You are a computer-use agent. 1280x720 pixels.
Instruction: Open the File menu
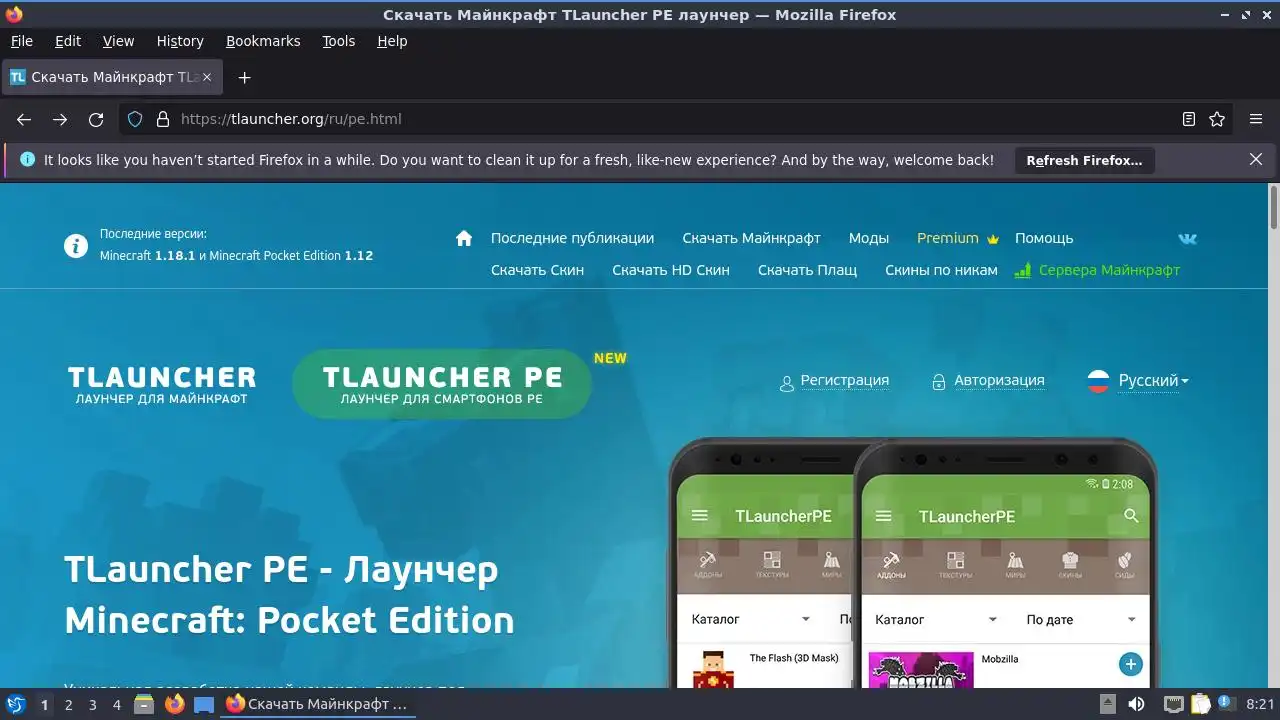pyautogui.click(x=21, y=41)
